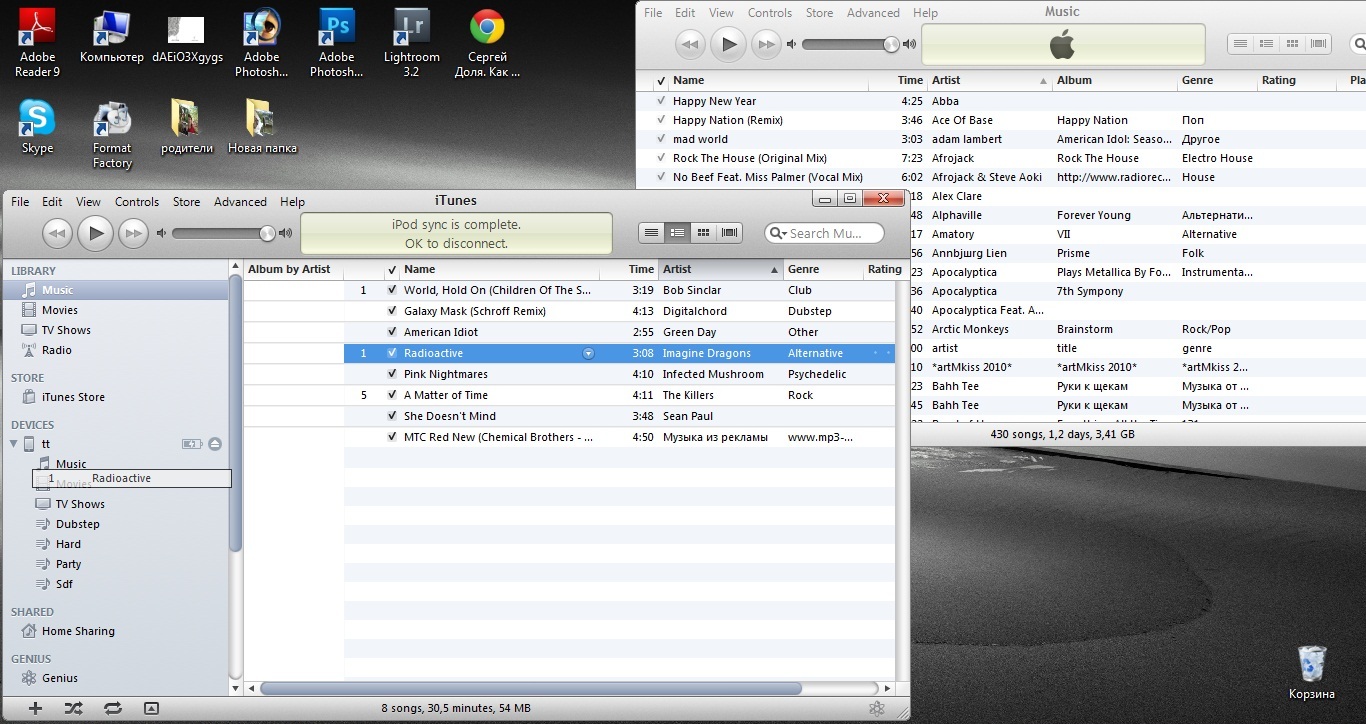Open the Новая папка folder
The image size is (1366, 724).
pos(262,127)
